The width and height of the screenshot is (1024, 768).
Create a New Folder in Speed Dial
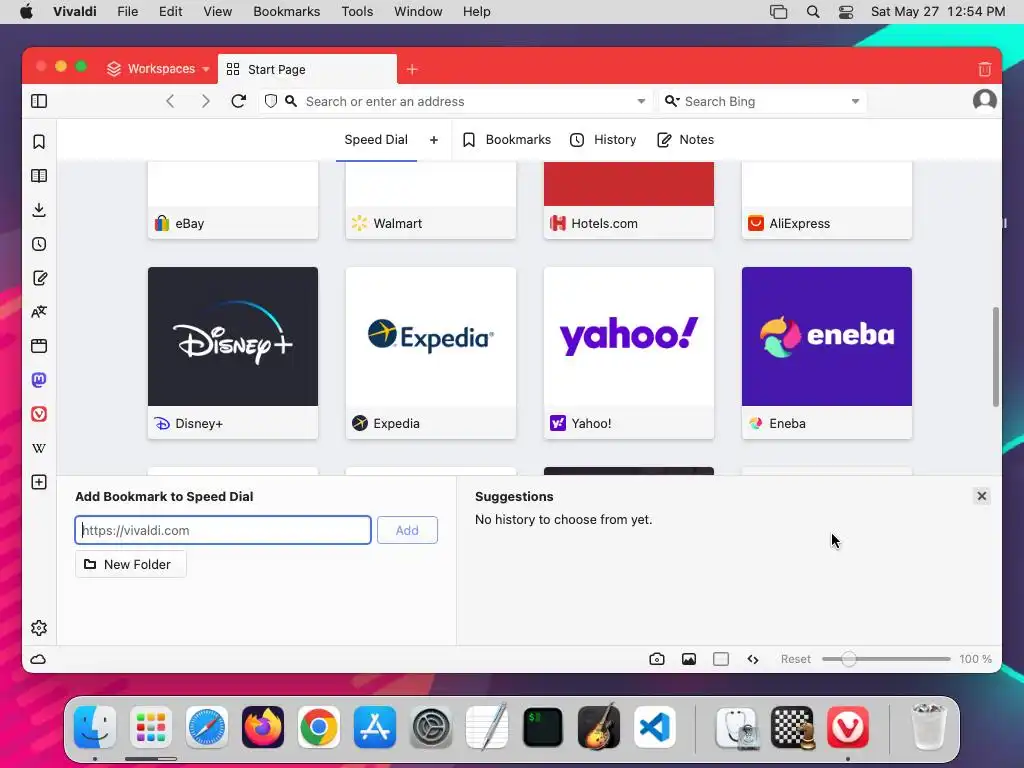pyautogui.click(x=131, y=564)
